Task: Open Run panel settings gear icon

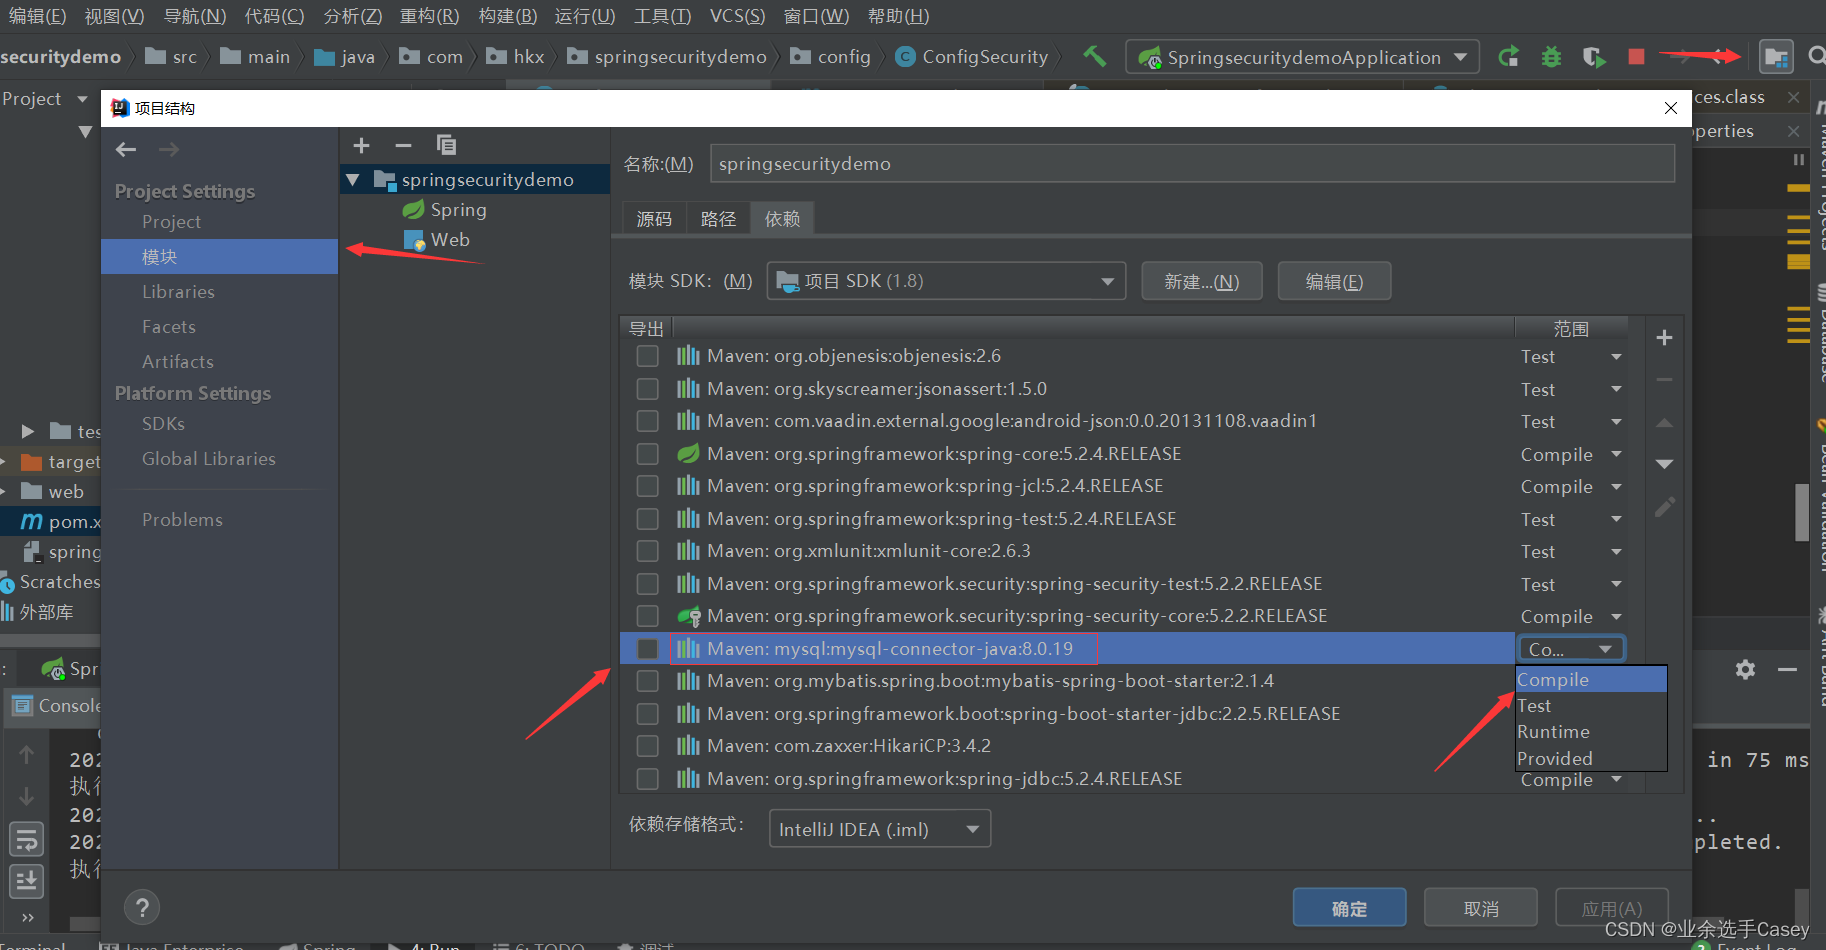Action: tap(1745, 669)
